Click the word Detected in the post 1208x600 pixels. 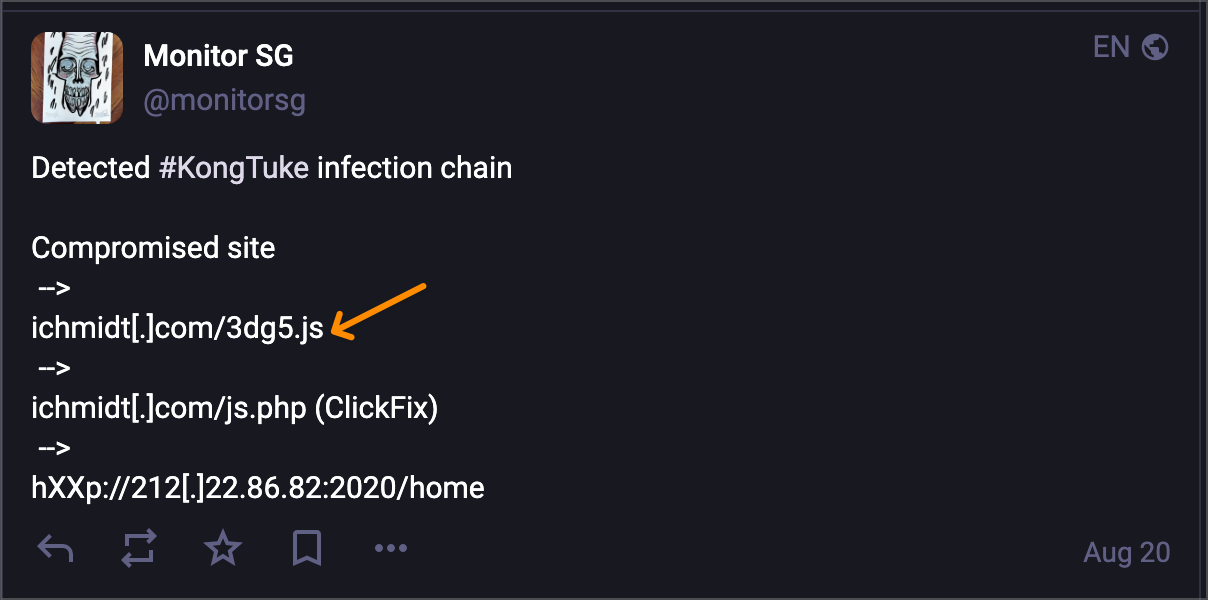(91, 167)
